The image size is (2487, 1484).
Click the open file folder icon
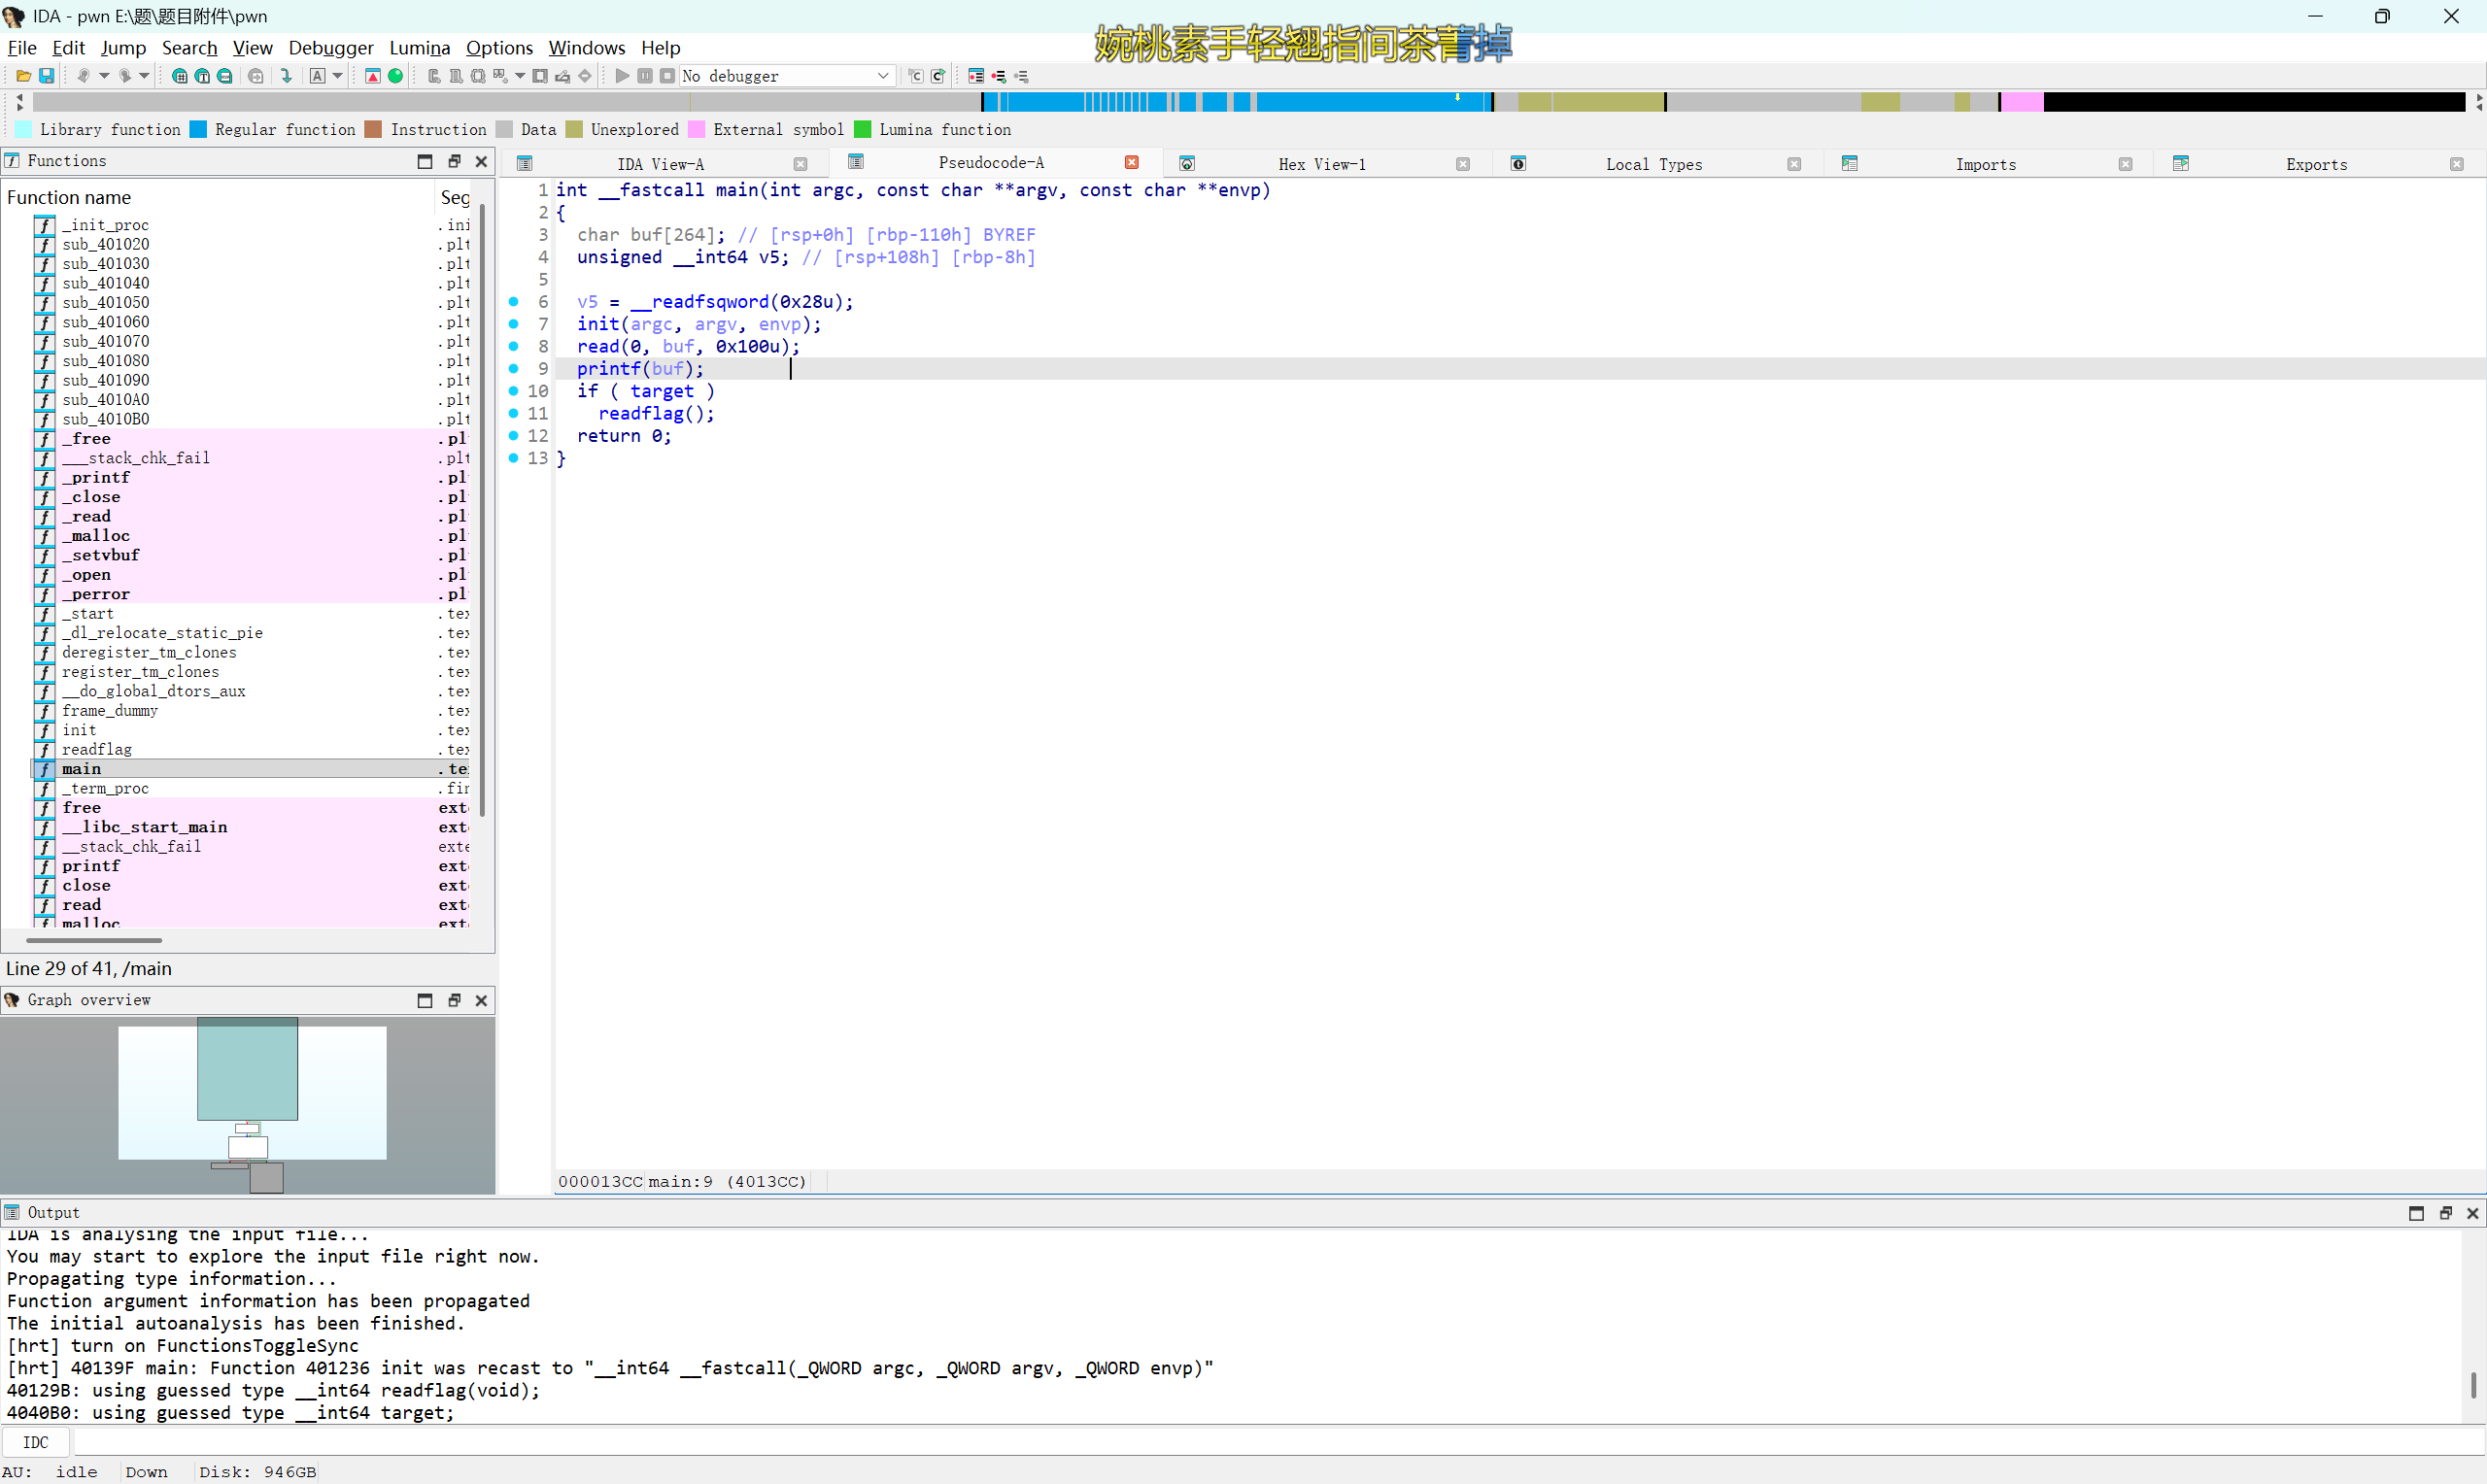coord(23,76)
